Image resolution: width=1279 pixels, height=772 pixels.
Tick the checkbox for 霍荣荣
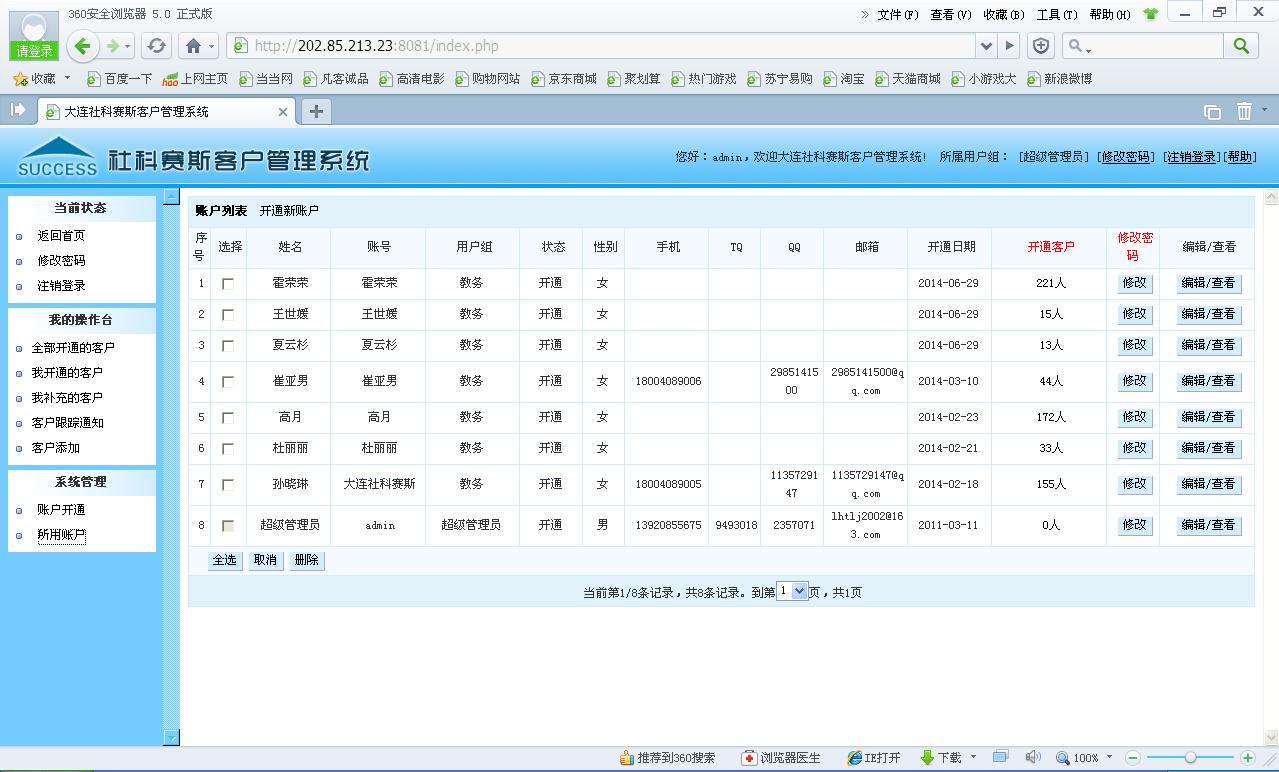pos(228,284)
